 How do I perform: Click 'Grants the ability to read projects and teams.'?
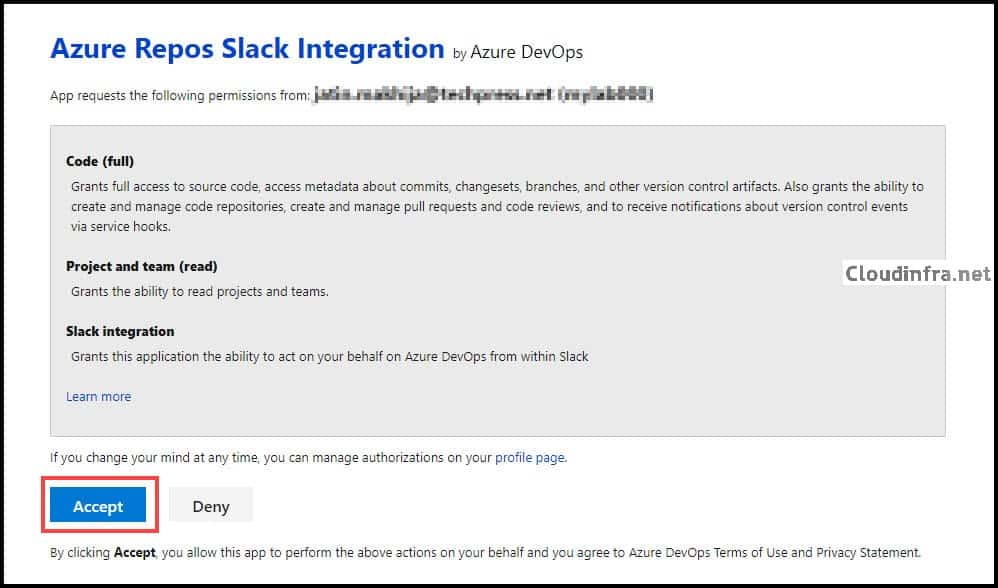coord(200,292)
